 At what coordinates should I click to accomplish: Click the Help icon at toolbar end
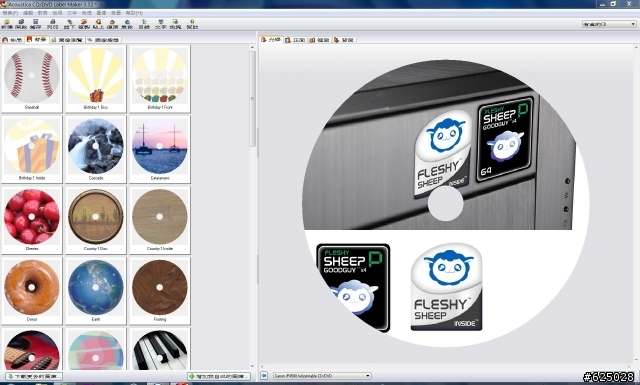[192, 24]
